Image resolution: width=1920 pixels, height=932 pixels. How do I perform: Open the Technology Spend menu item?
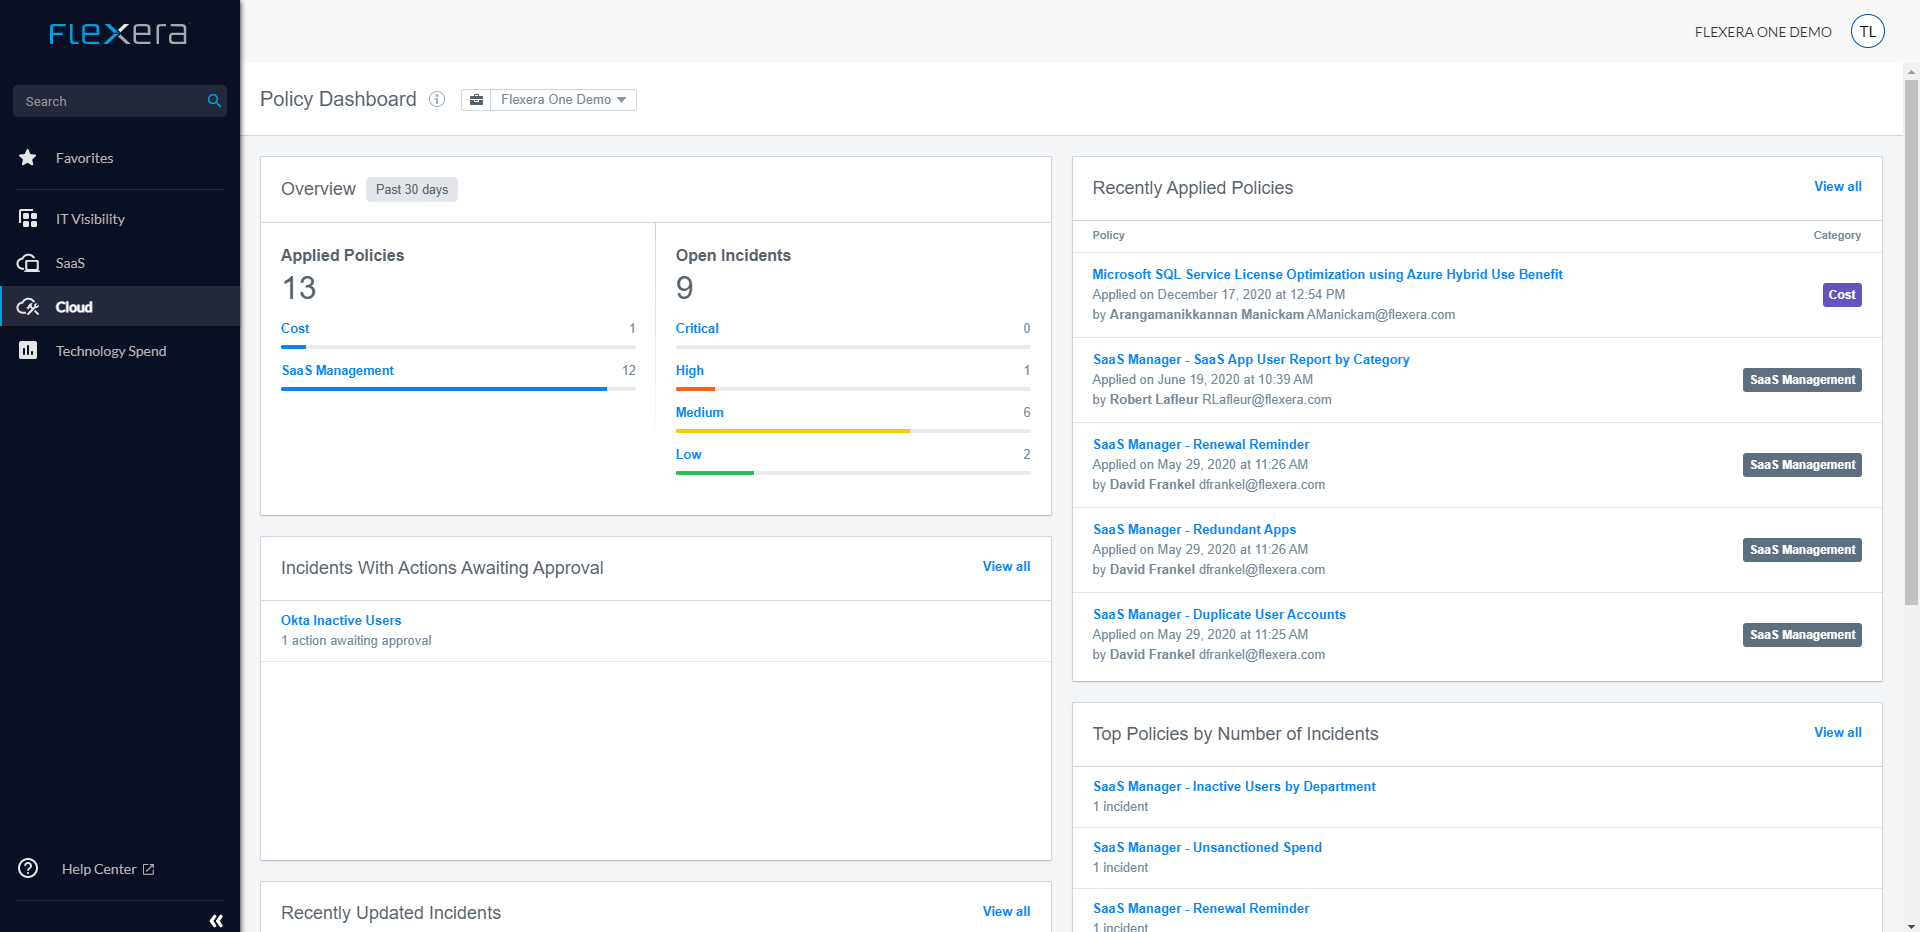pos(111,351)
